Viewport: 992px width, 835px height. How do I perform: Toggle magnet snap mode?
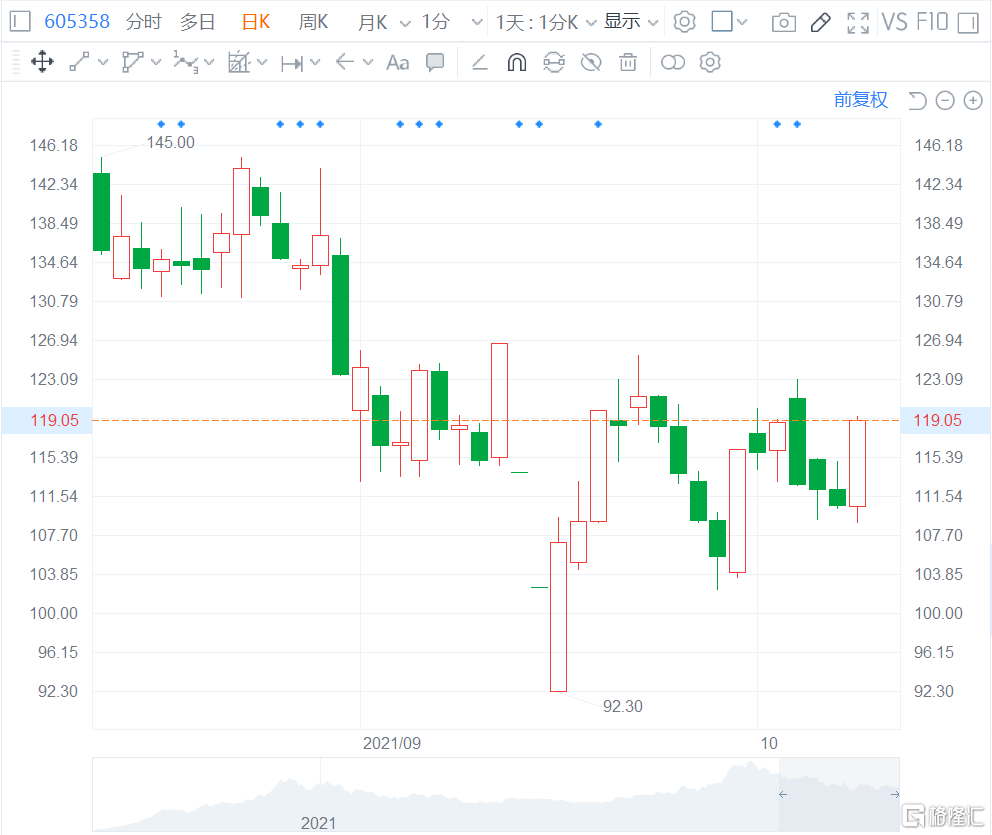click(517, 62)
